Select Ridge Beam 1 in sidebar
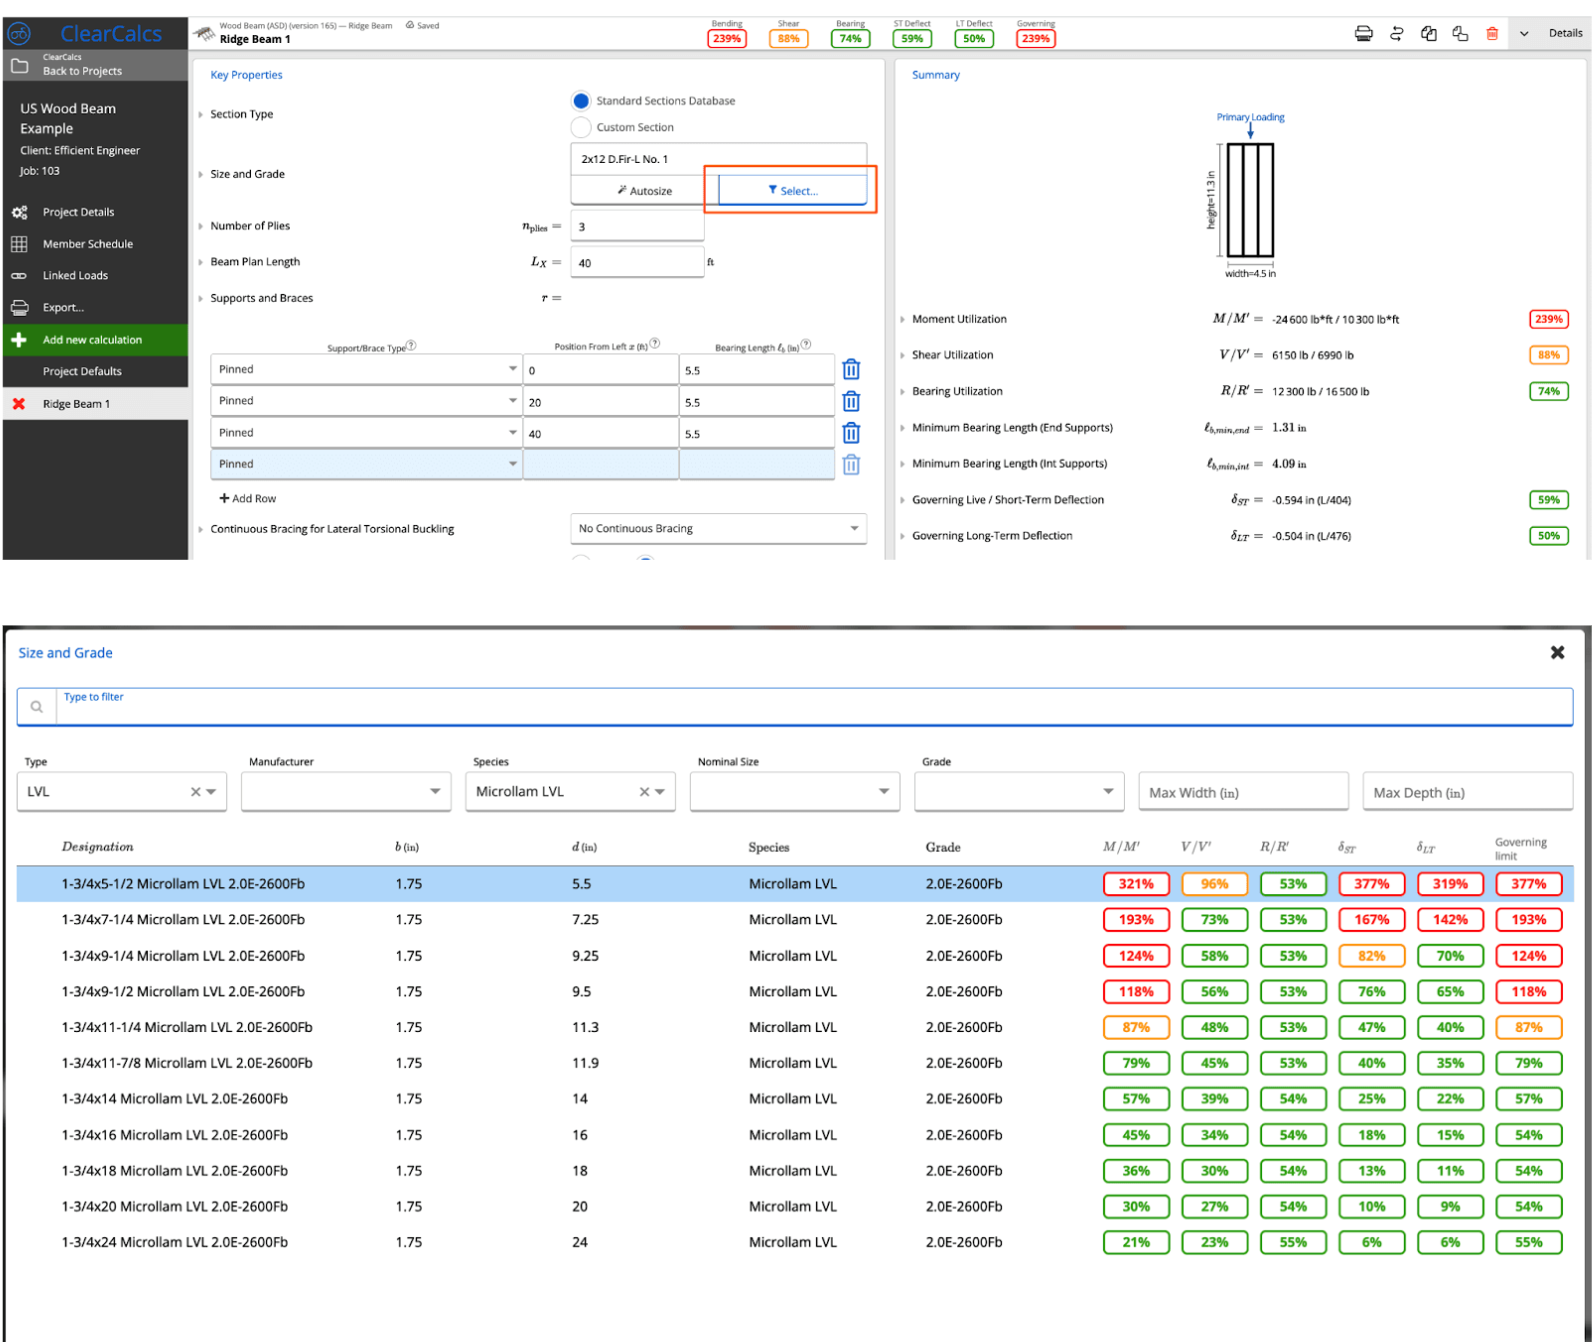This screenshot has height=1342, width=1594. tap(96, 404)
